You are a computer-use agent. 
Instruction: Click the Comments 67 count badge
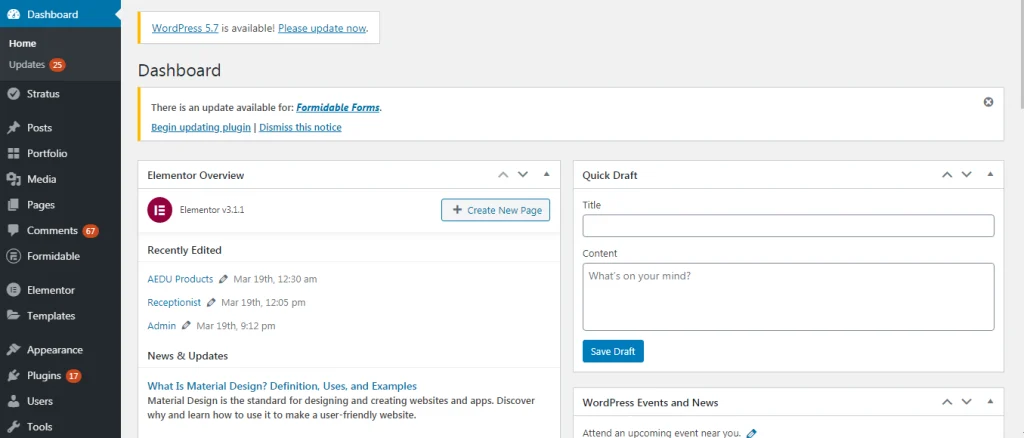(91, 231)
